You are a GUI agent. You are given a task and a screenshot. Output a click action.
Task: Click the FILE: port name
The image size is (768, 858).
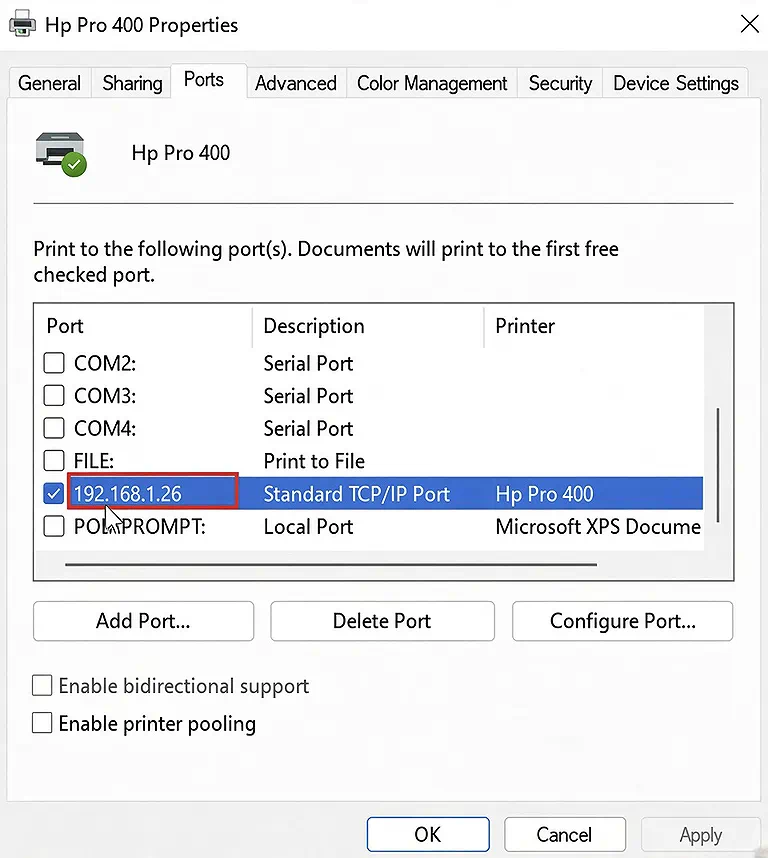coord(94,461)
